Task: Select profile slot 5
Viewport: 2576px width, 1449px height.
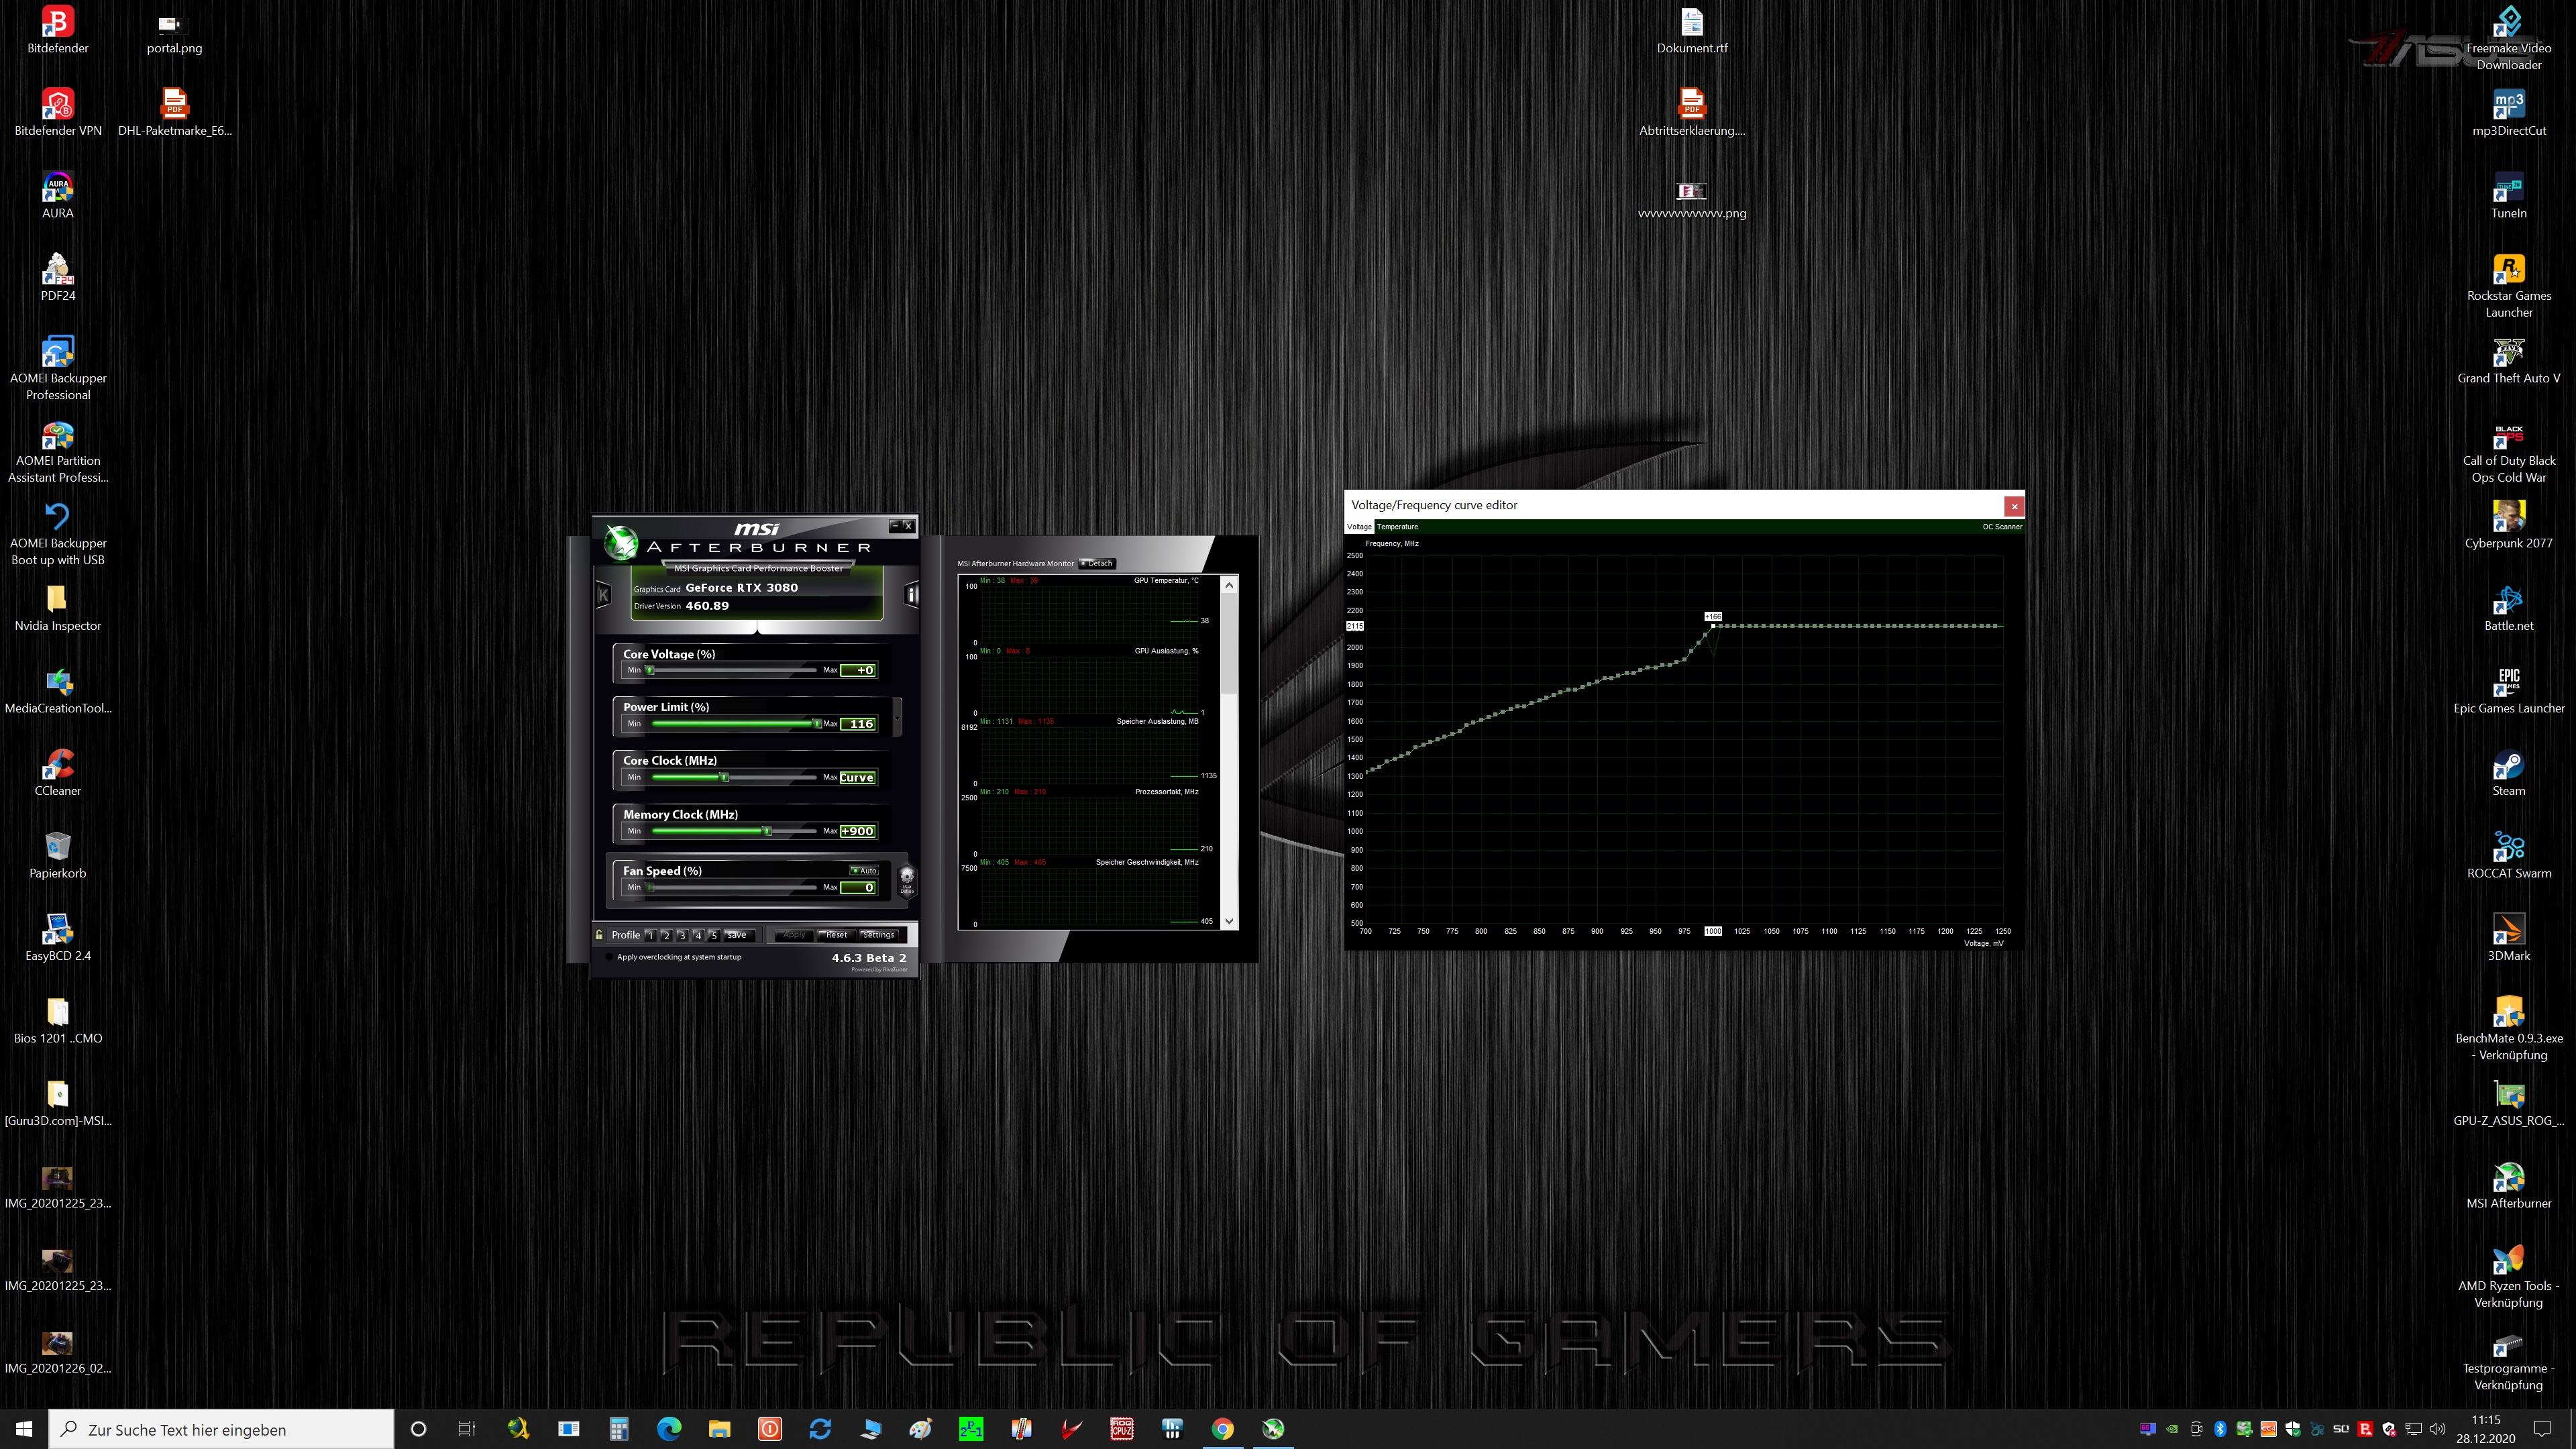Action: coord(713,935)
